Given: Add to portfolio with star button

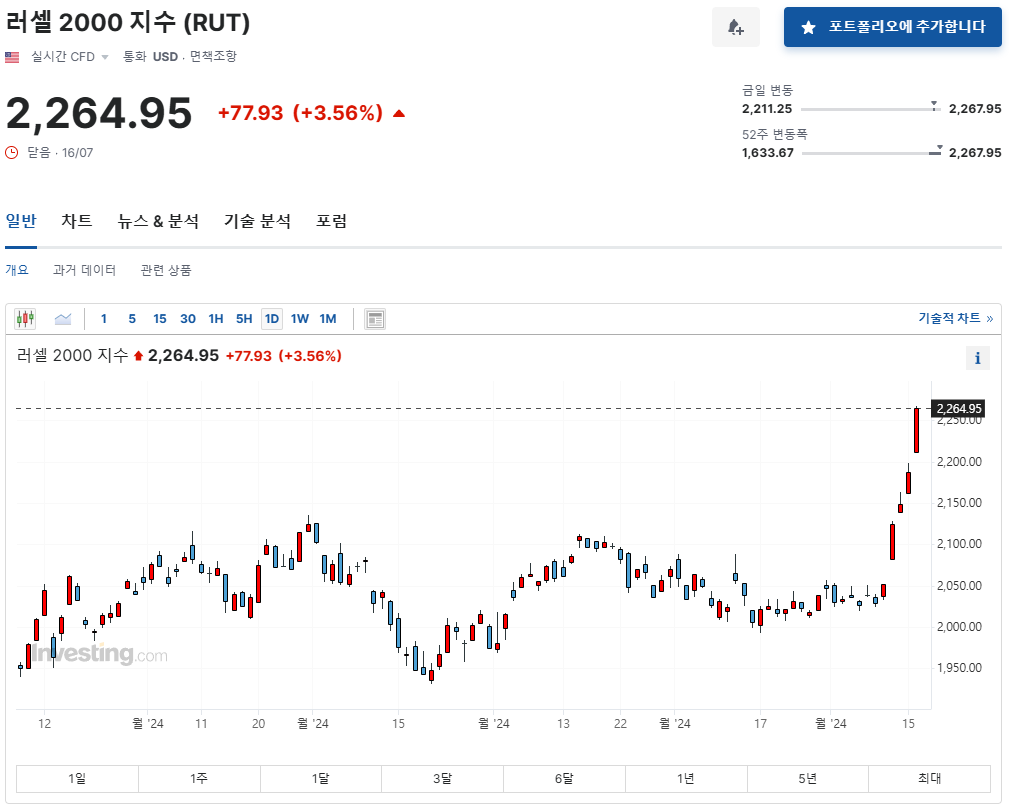Looking at the screenshot, I should pos(893,27).
